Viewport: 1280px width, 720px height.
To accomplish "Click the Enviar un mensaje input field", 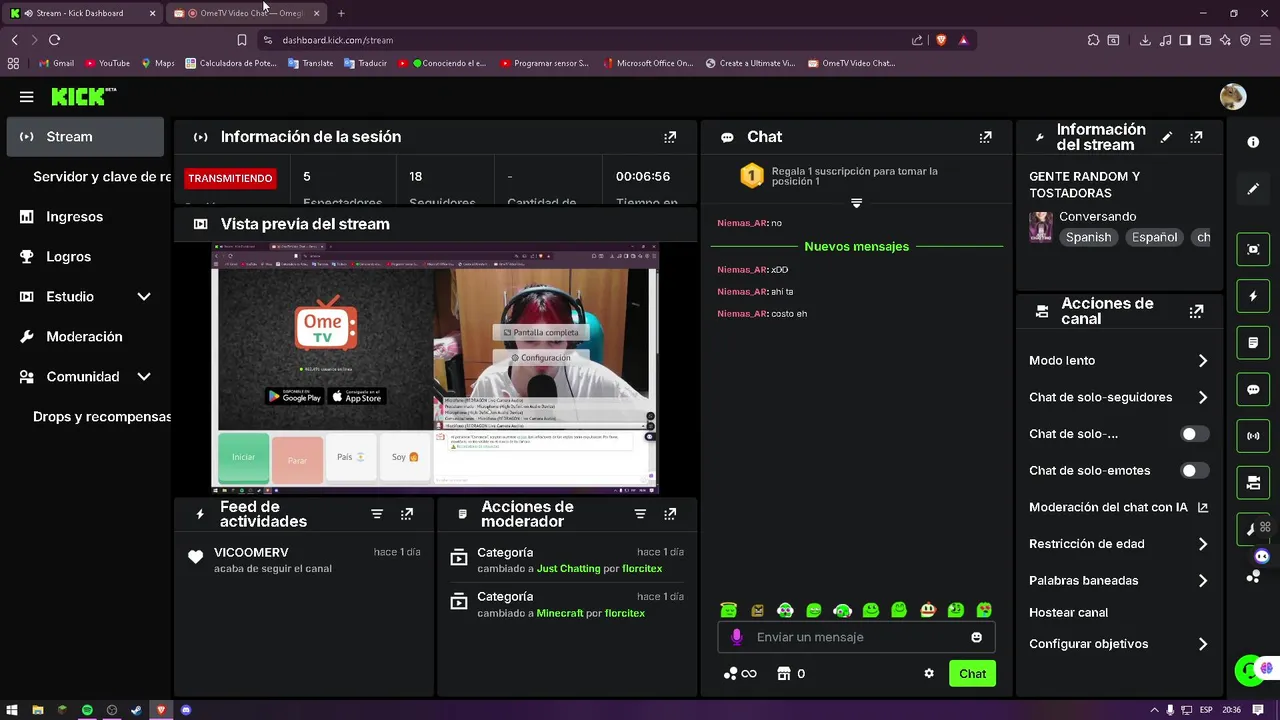I will 857,637.
